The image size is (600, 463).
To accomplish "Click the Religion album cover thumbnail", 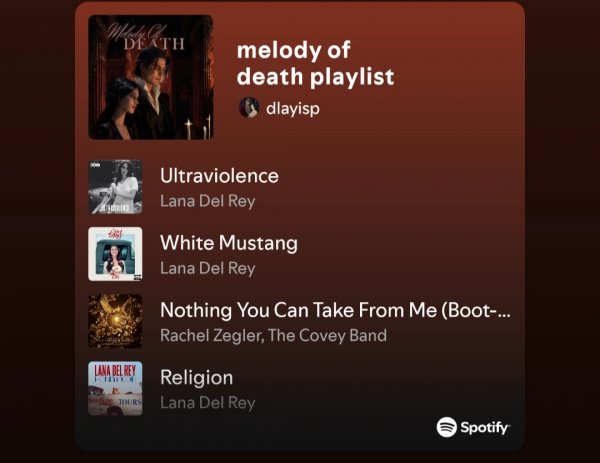I will coord(115,388).
